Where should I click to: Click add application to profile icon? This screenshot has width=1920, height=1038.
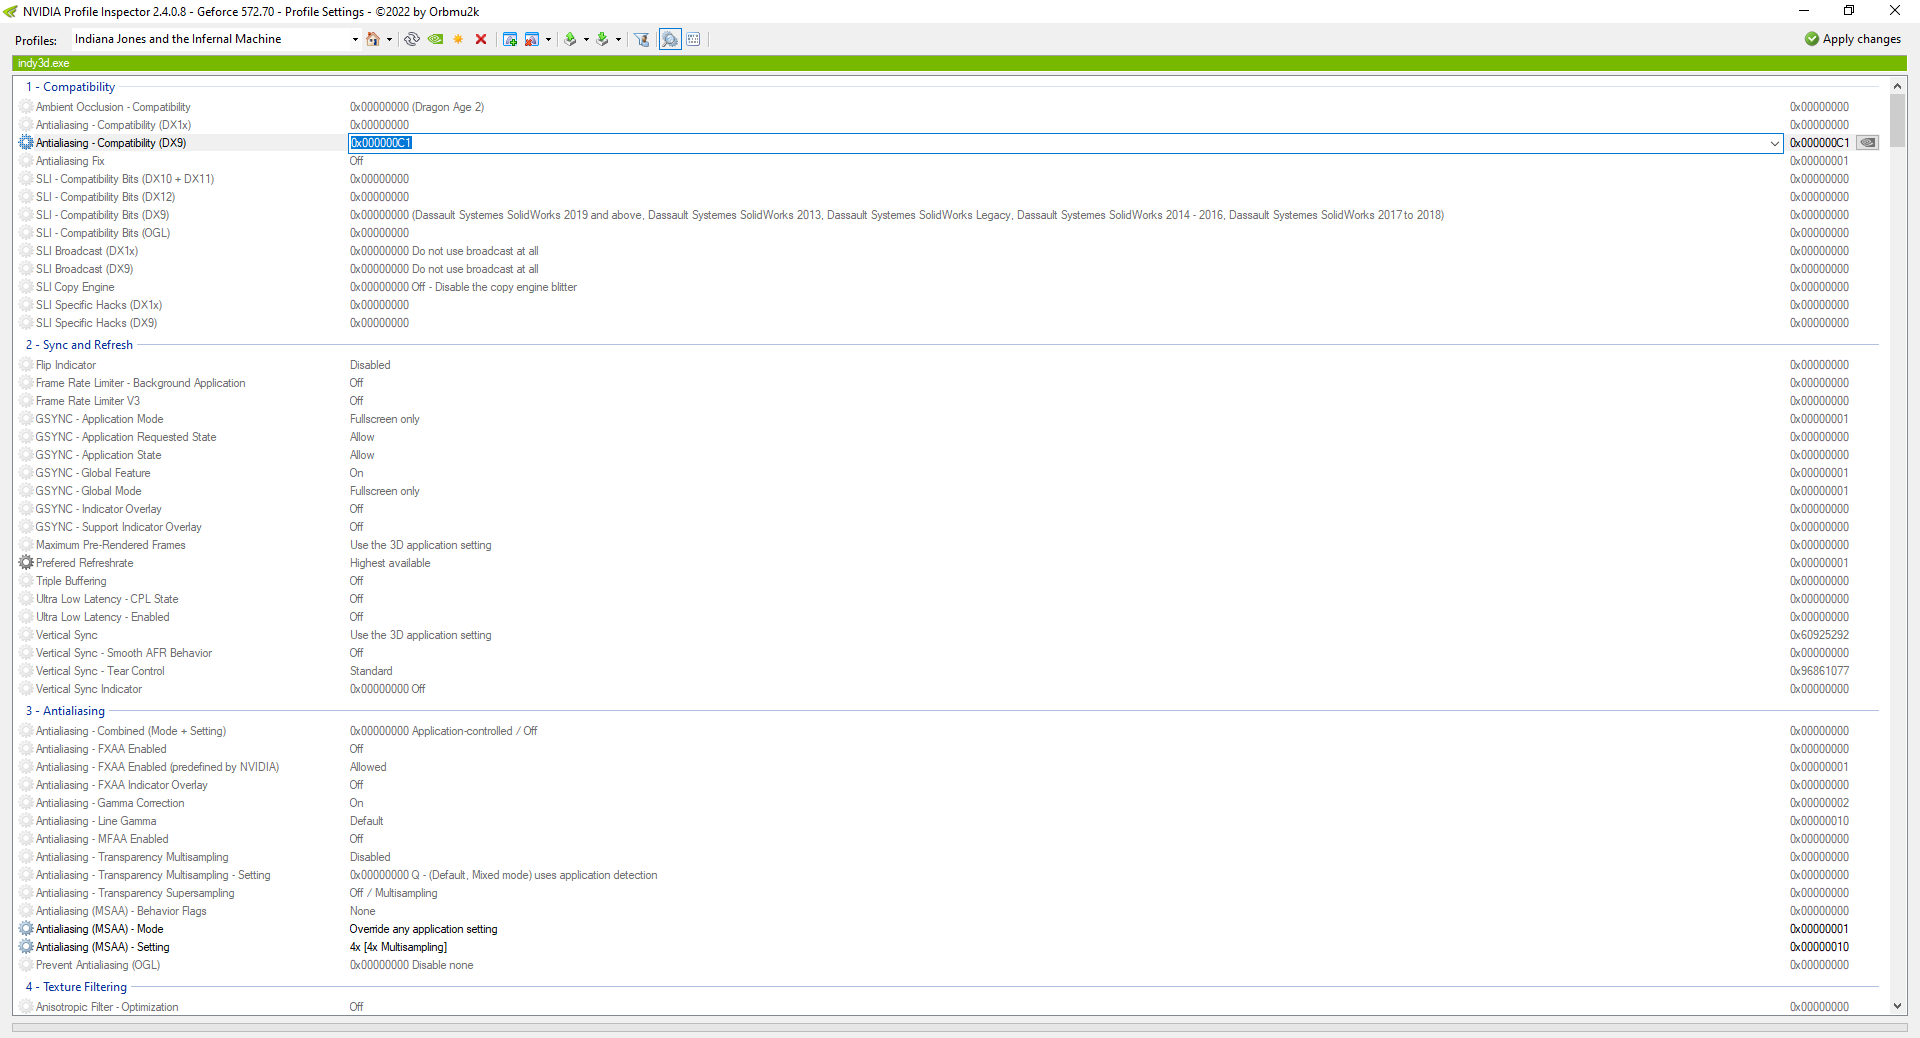(510, 39)
